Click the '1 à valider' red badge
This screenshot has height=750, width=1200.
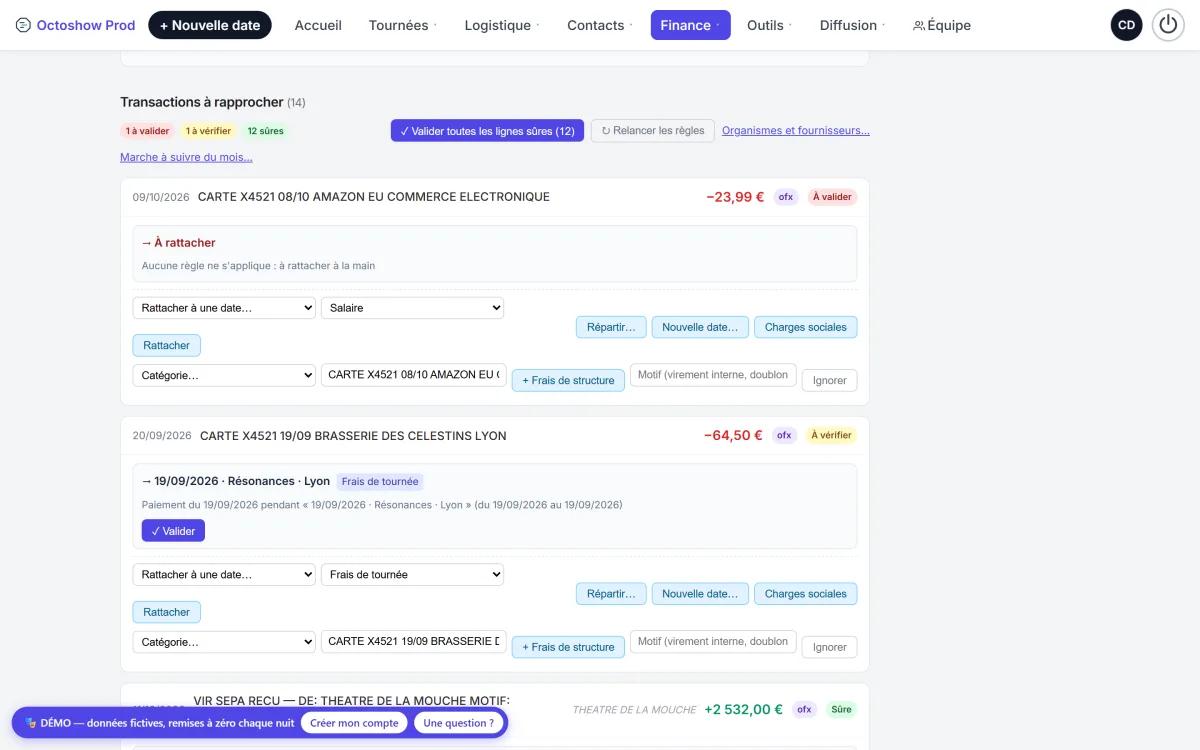(148, 131)
